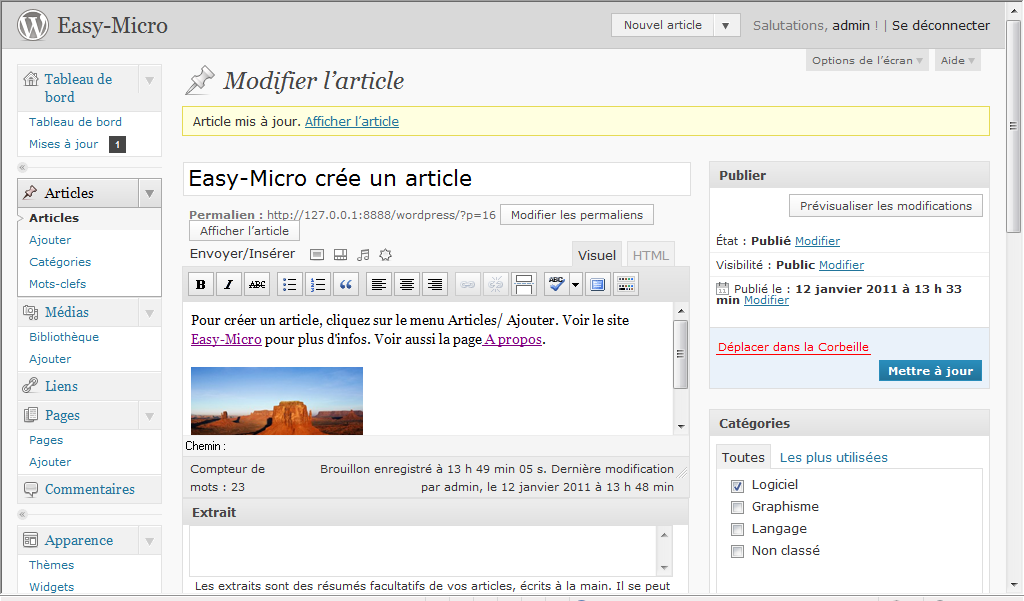Image resolution: width=1024 pixels, height=601 pixels.
Task: Open Thèmes under Apparence
Action: coord(52,565)
